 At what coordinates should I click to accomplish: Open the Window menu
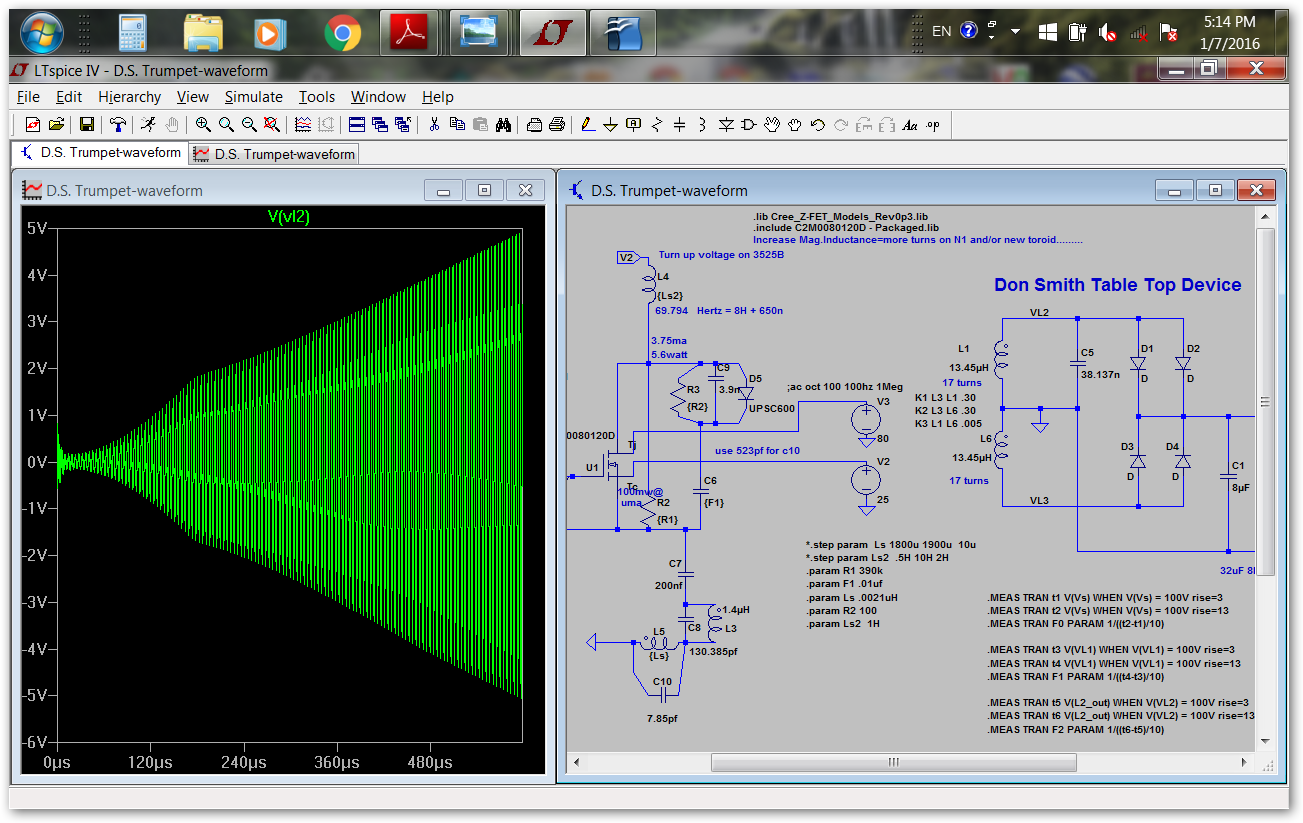coord(378,97)
